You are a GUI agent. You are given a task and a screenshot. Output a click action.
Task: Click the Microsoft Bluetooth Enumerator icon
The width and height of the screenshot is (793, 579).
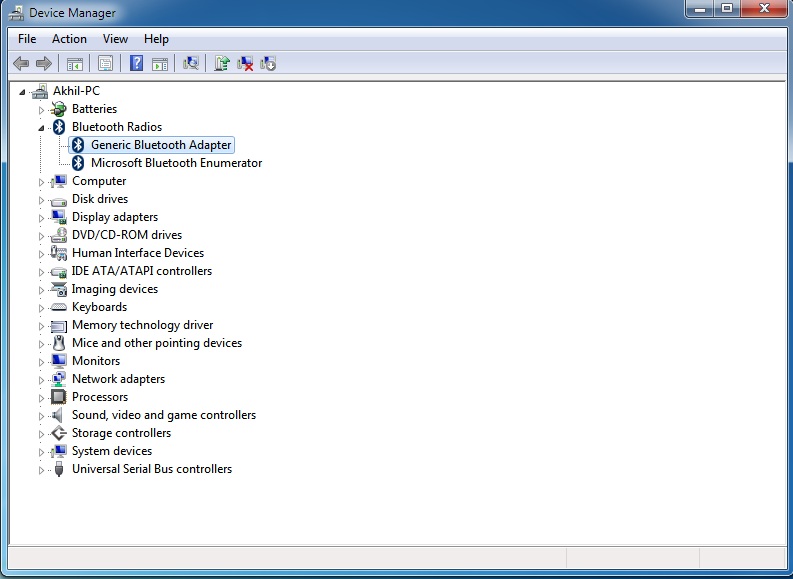(x=77, y=163)
